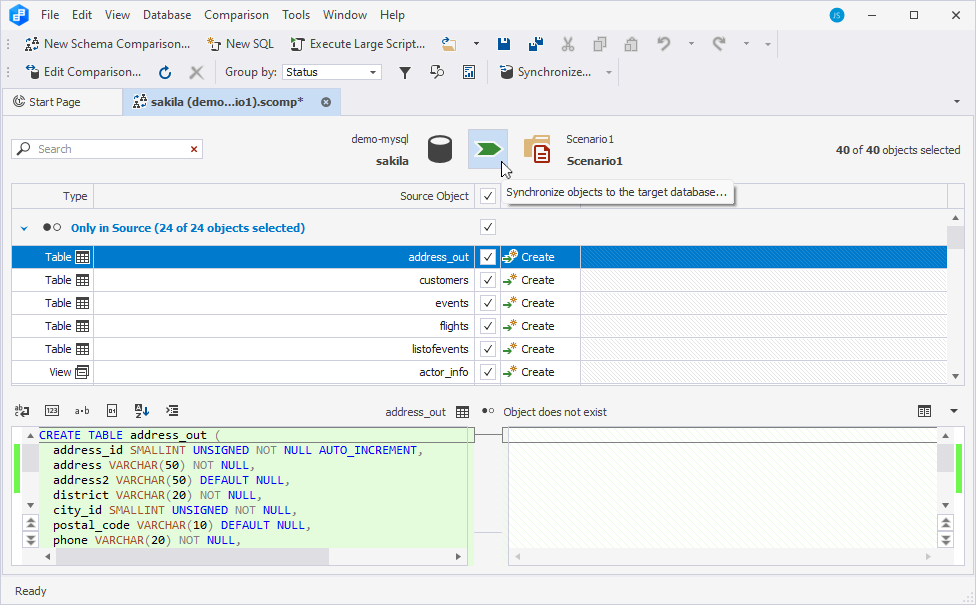976x605 pixels.
Task: Open the Database menu
Action: coord(167,15)
